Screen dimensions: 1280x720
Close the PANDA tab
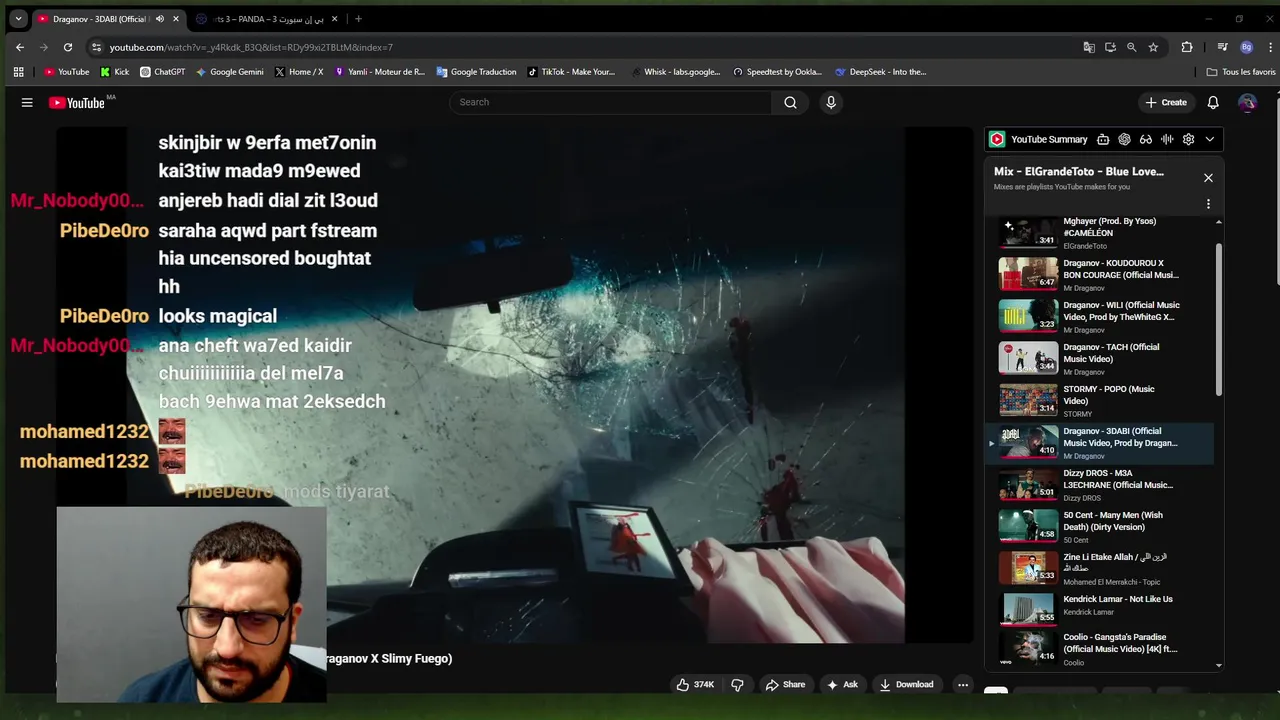334,19
